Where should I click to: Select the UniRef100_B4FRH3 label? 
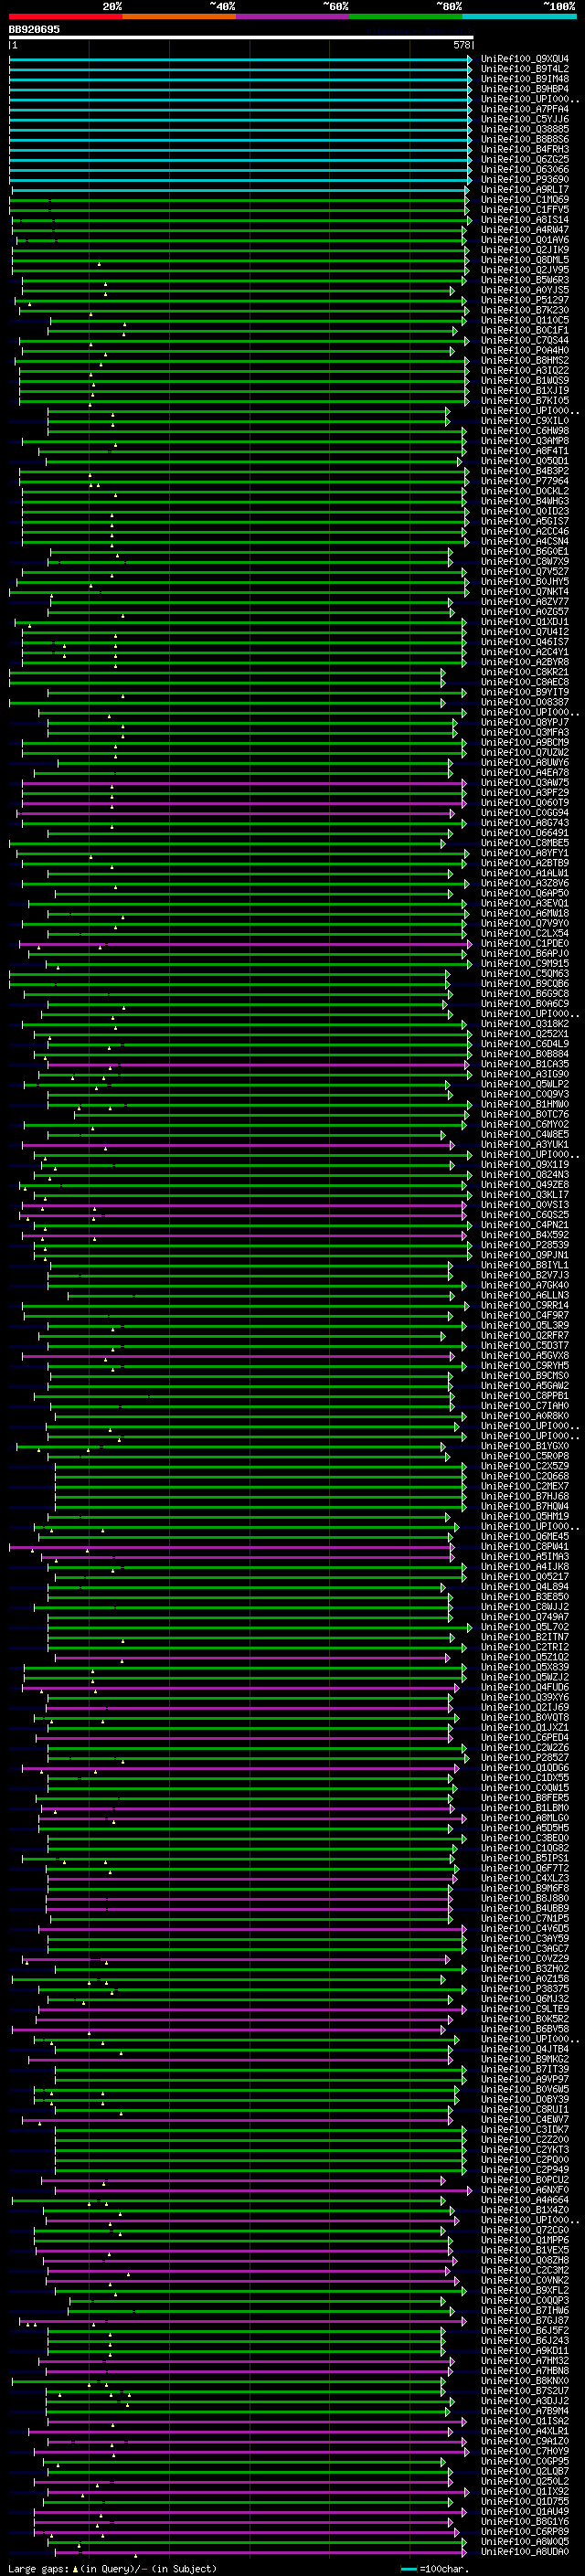point(524,149)
